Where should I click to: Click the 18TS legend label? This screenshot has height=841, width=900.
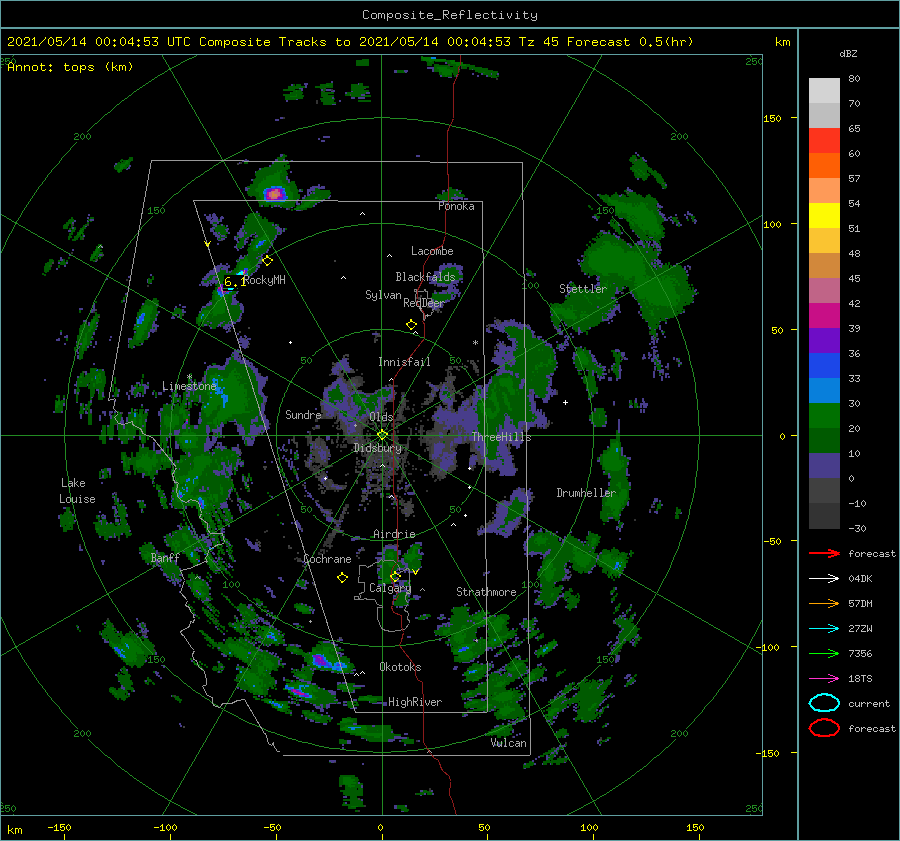[x=860, y=679]
